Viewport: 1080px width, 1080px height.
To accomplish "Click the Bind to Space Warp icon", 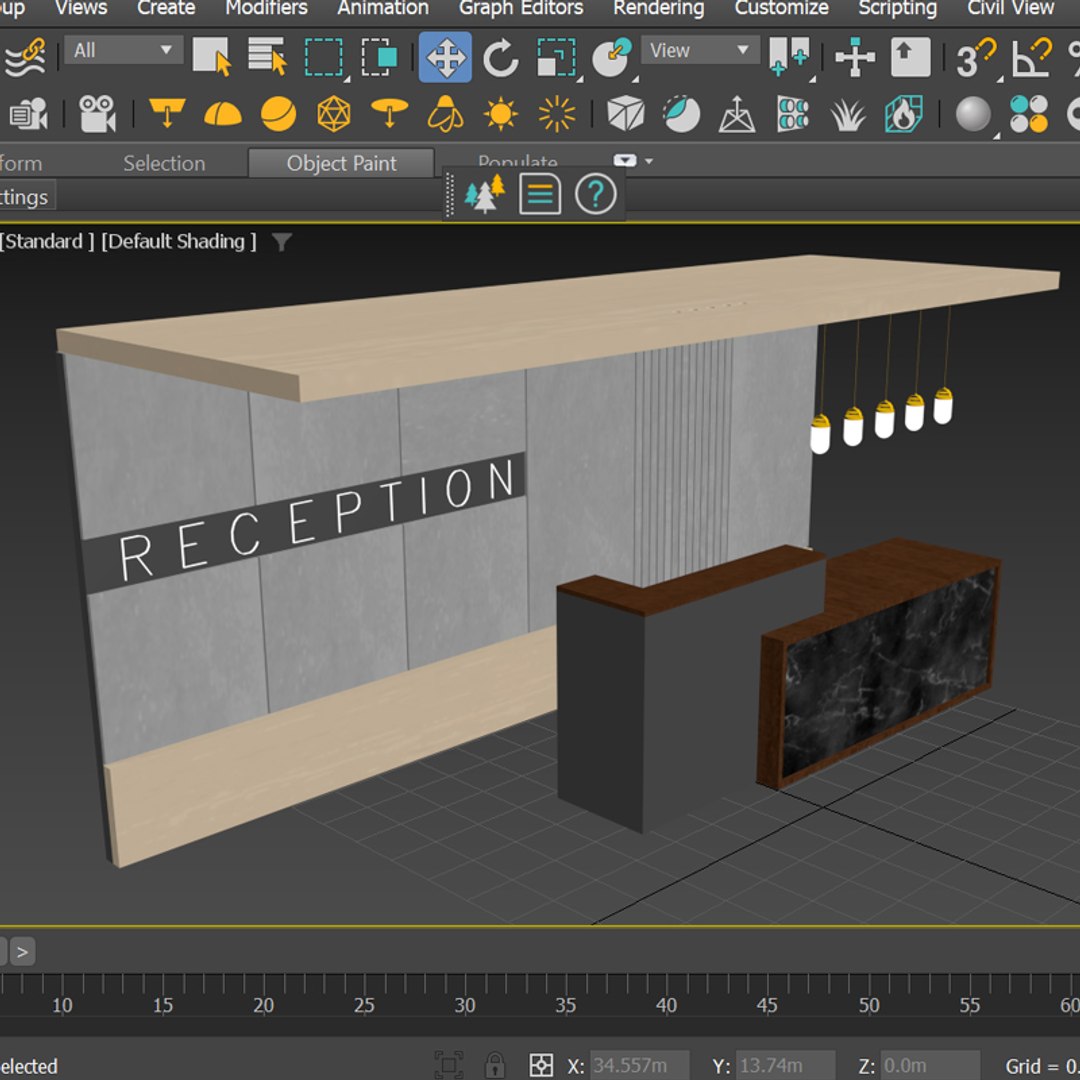I will [x=24, y=57].
